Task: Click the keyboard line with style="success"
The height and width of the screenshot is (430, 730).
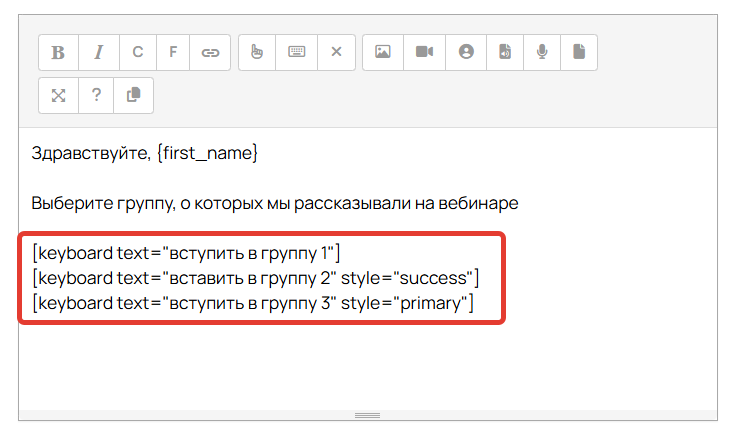Action: [x=256, y=278]
